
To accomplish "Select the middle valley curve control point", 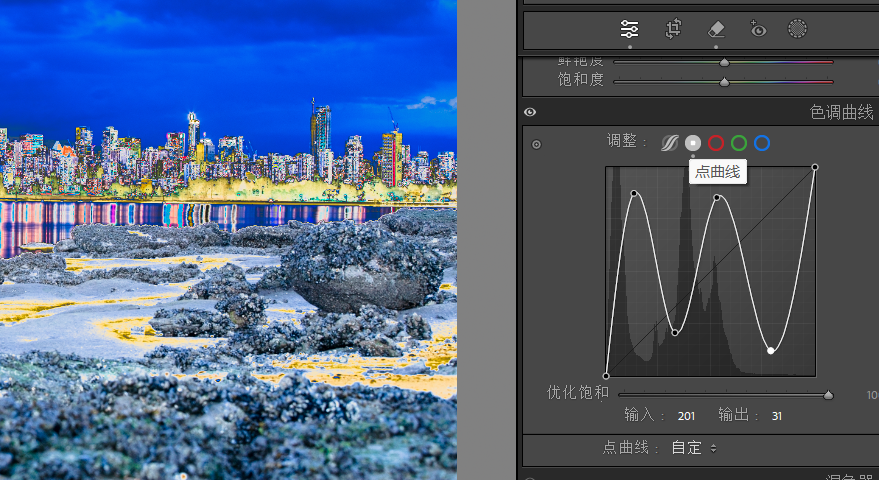I will 675,333.
